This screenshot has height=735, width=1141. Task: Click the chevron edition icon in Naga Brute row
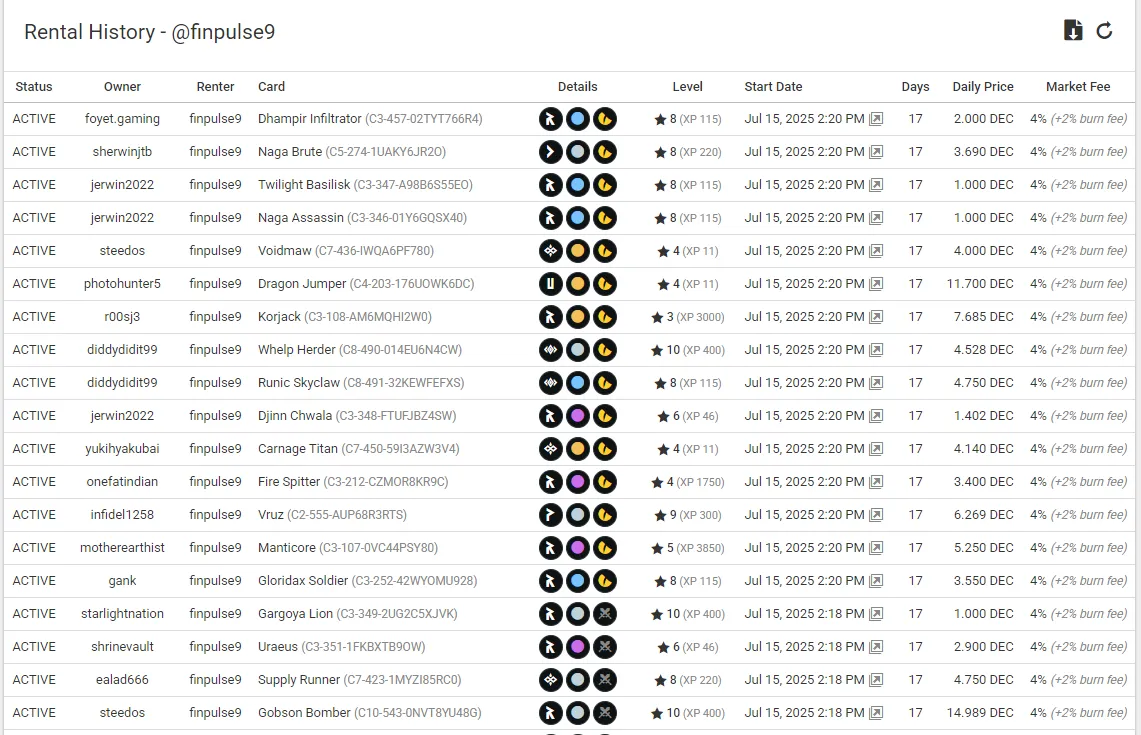coord(551,152)
